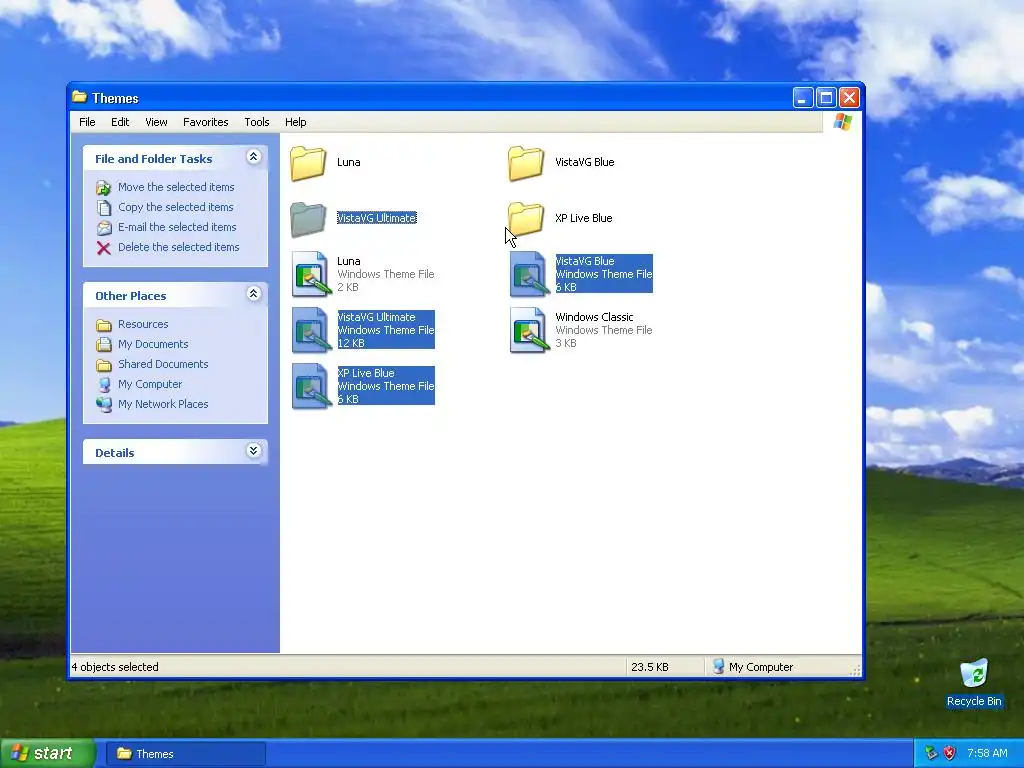Viewport: 1024px width, 768px height.
Task: Select the VistaVG Blue theme file icon
Action: 528,274
